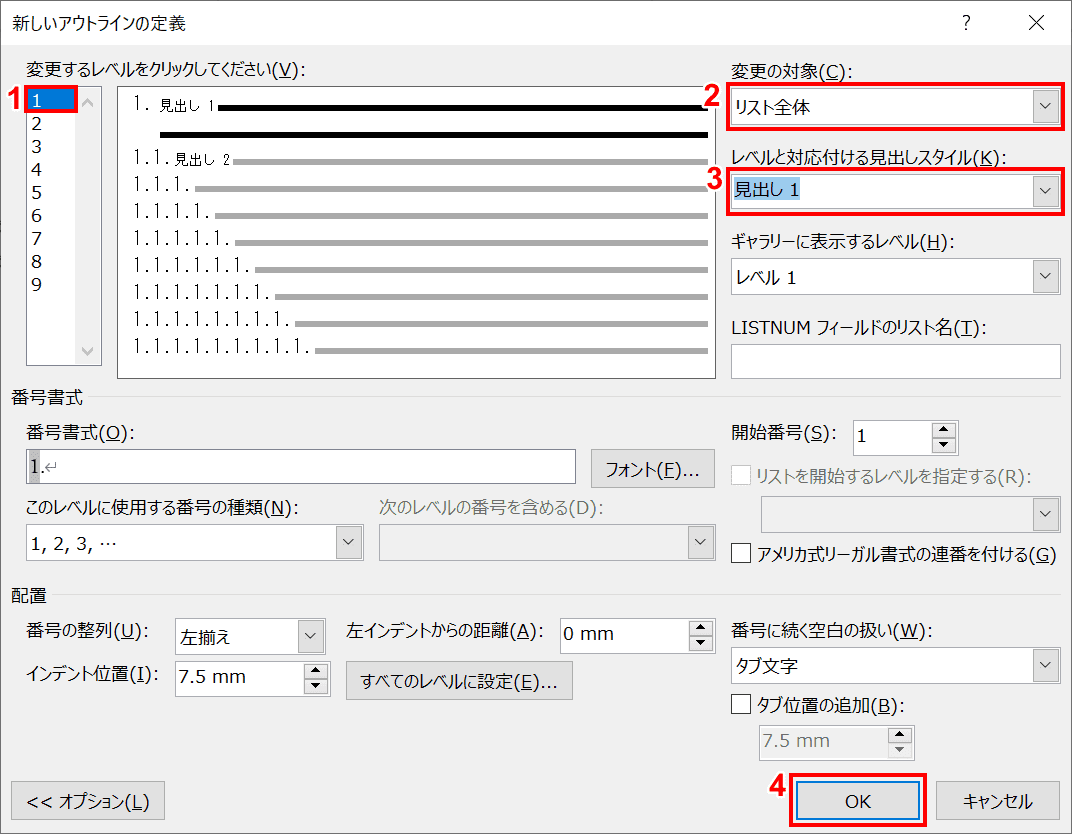This screenshot has height=834, width=1072.
Task: Select level 3 in the level list
Action: (51, 146)
